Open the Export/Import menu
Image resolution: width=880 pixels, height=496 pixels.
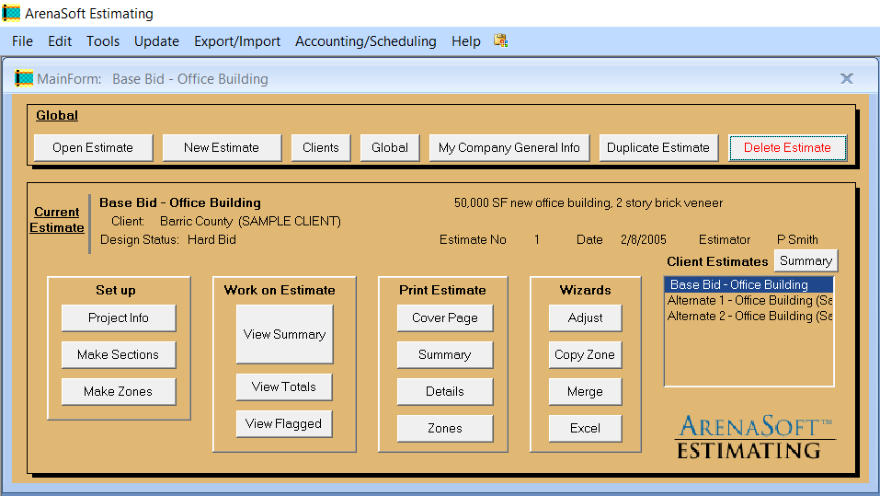click(x=237, y=42)
